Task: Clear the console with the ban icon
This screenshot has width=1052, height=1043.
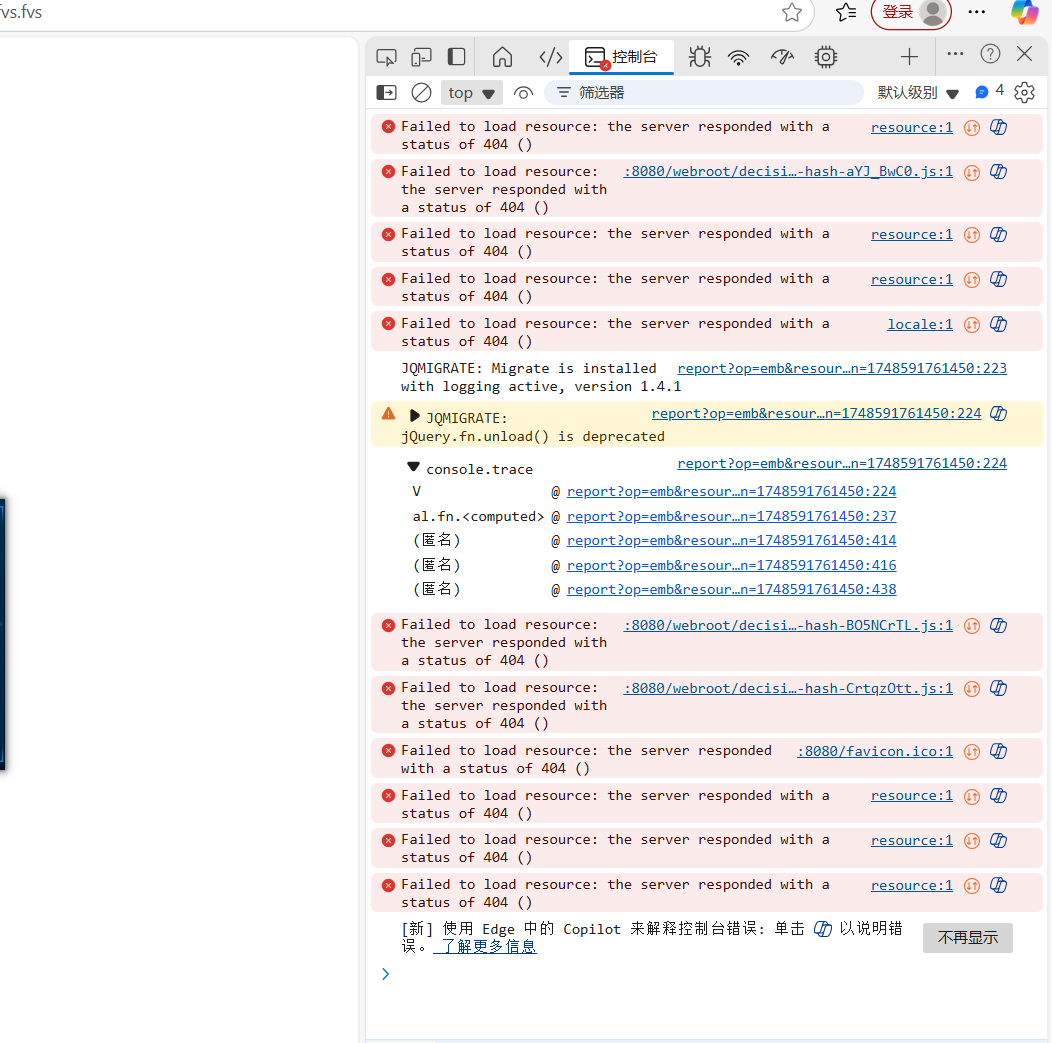Action: pos(421,93)
